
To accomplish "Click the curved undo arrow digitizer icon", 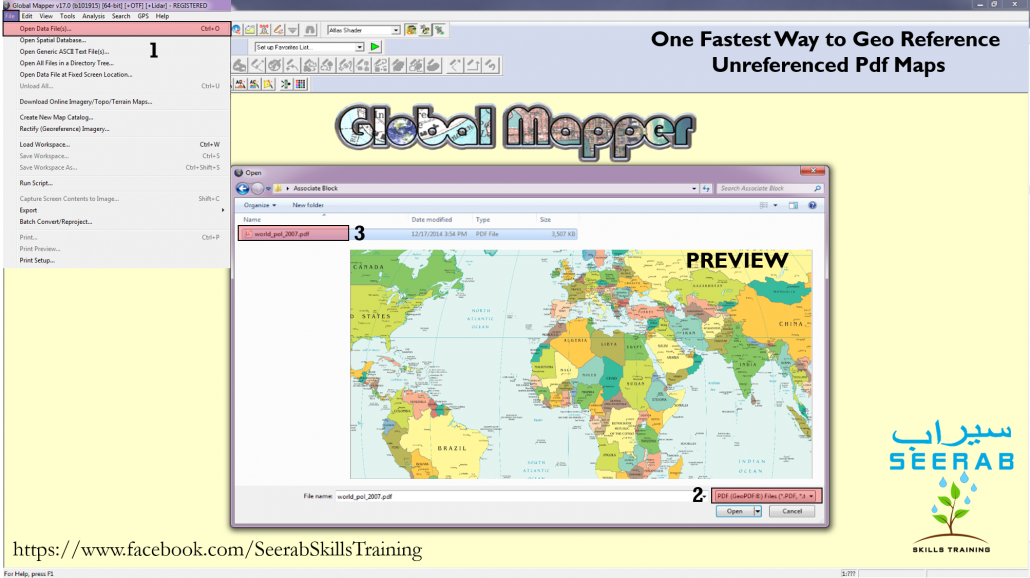I will 490,65.
